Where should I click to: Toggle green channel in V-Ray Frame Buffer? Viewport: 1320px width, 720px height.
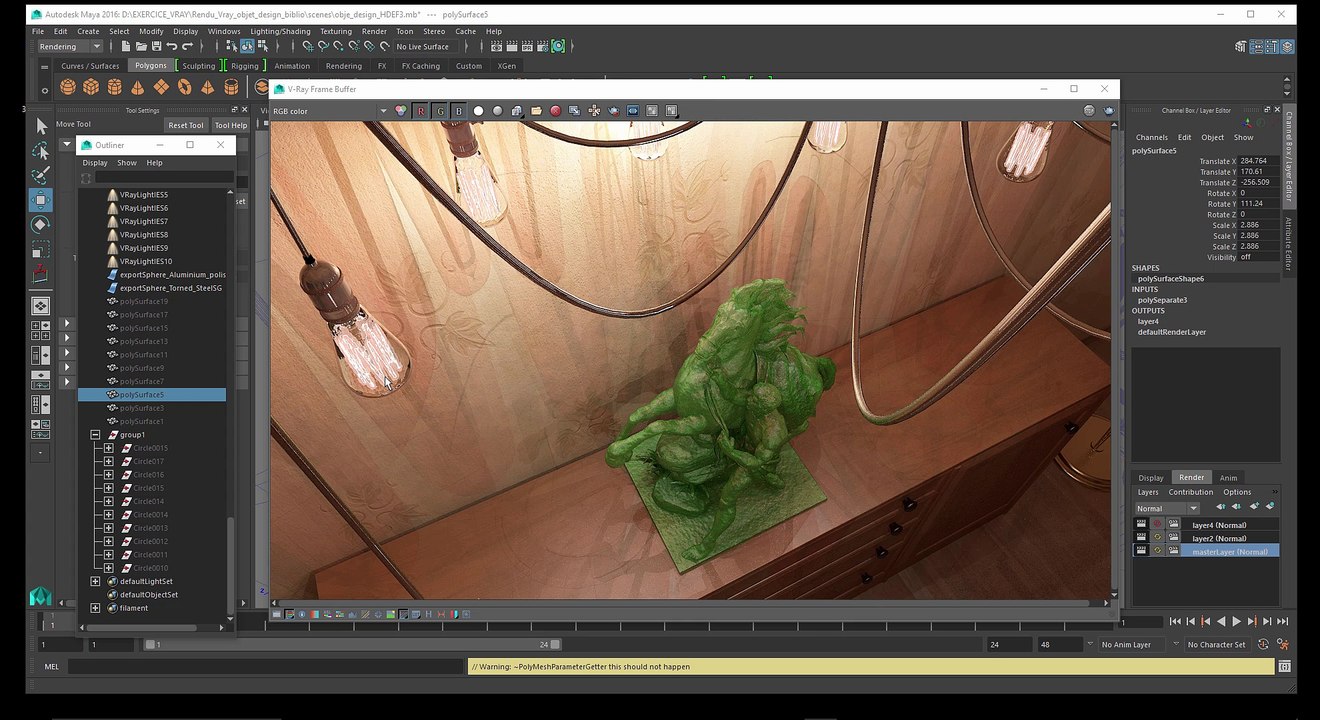tap(440, 111)
